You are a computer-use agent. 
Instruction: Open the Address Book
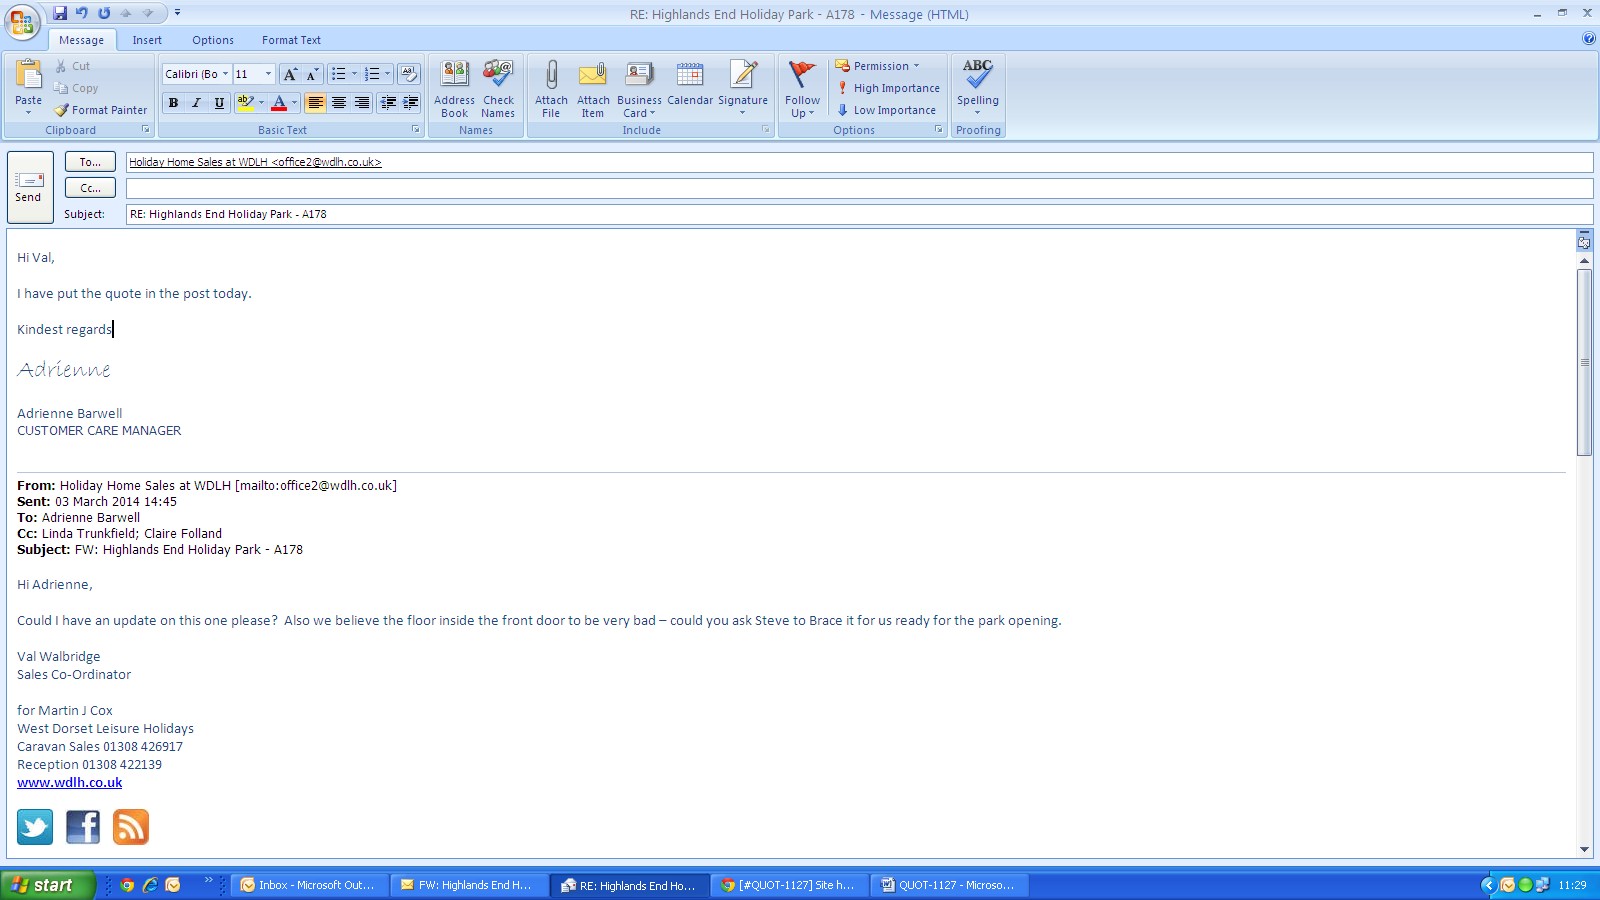(454, 76)
